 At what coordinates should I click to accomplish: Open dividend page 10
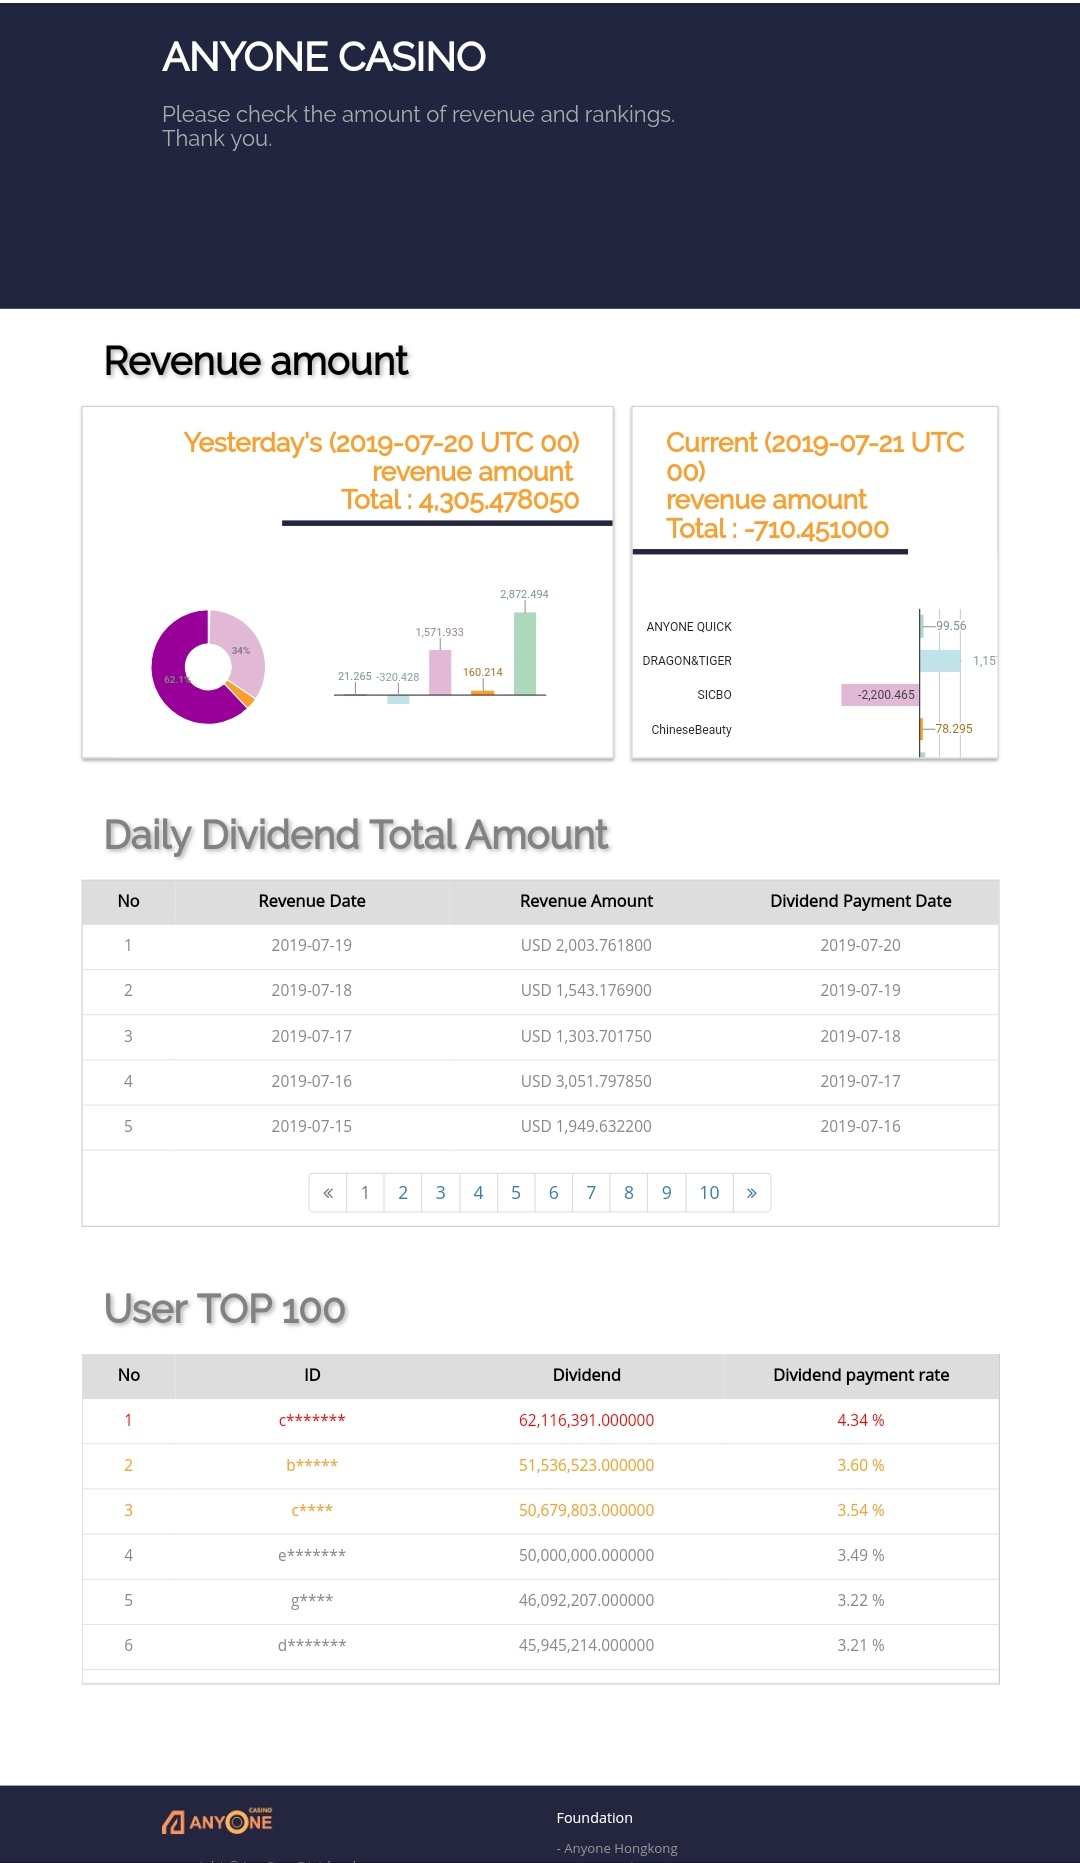(709, 1192)
